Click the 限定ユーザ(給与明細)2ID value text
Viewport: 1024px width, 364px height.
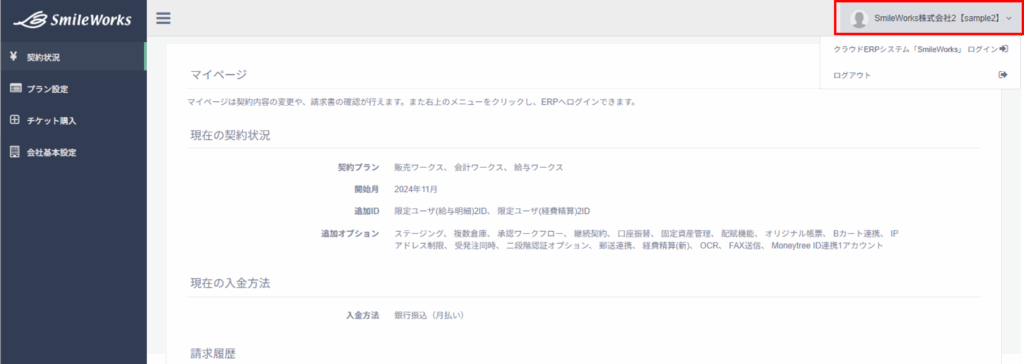tap(441, 211)
